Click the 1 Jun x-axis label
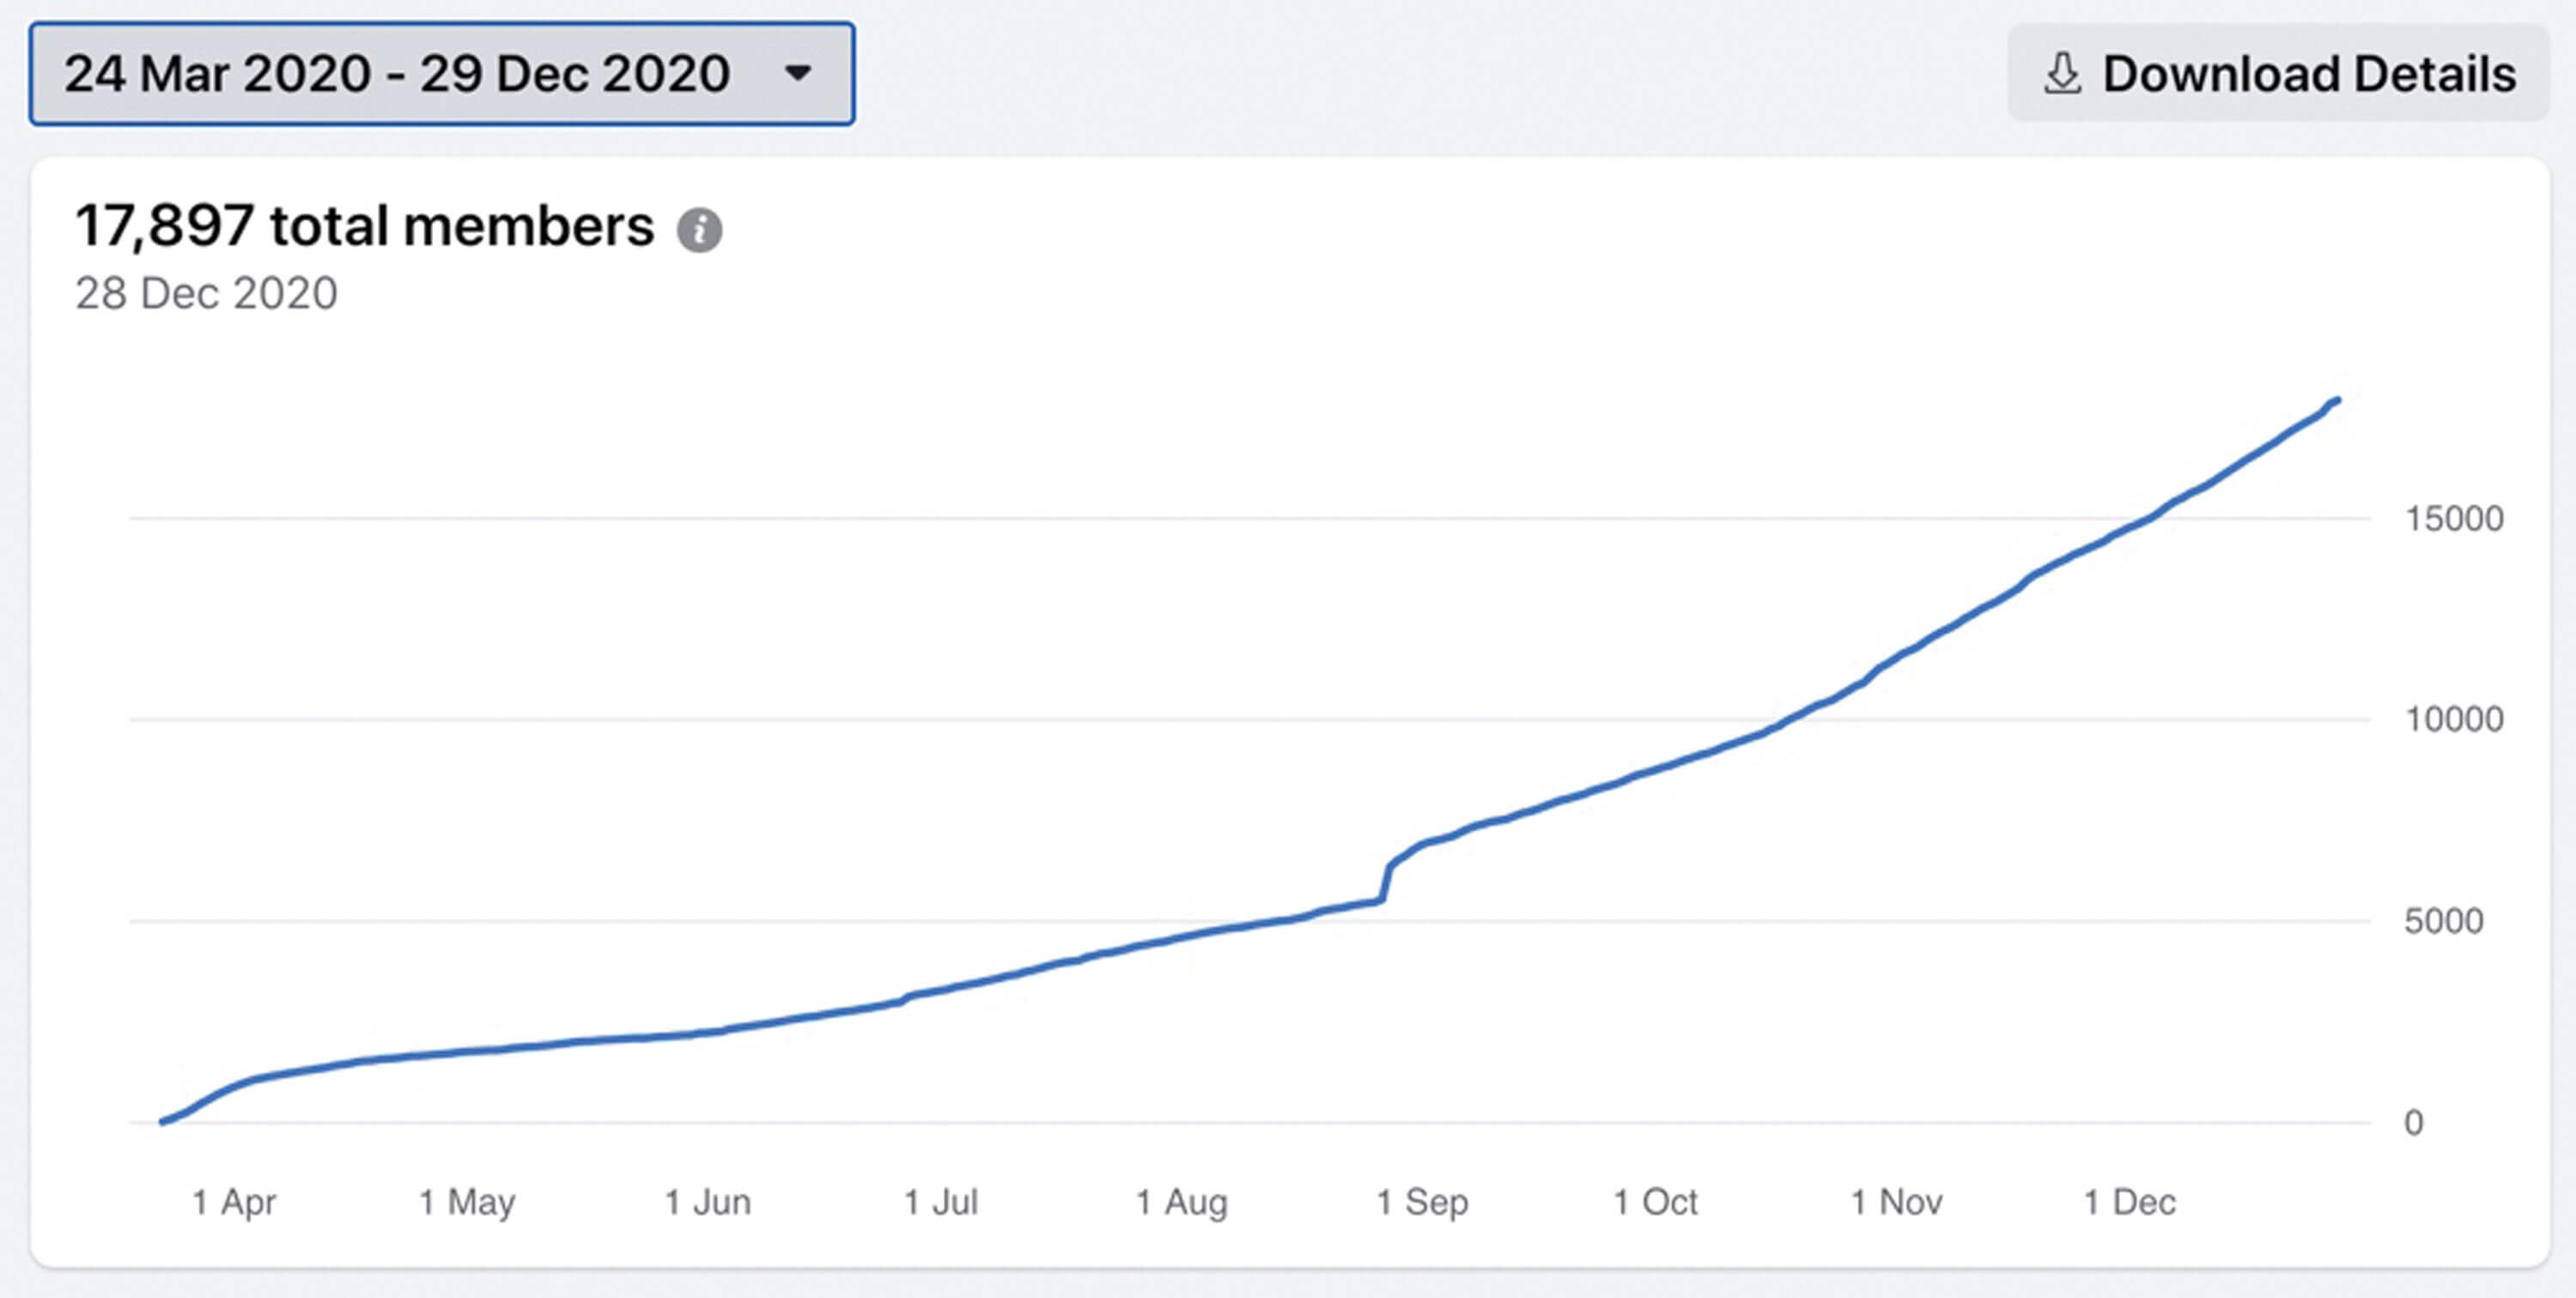Screen dimensions: 2576x1298 coord(708,1201)
